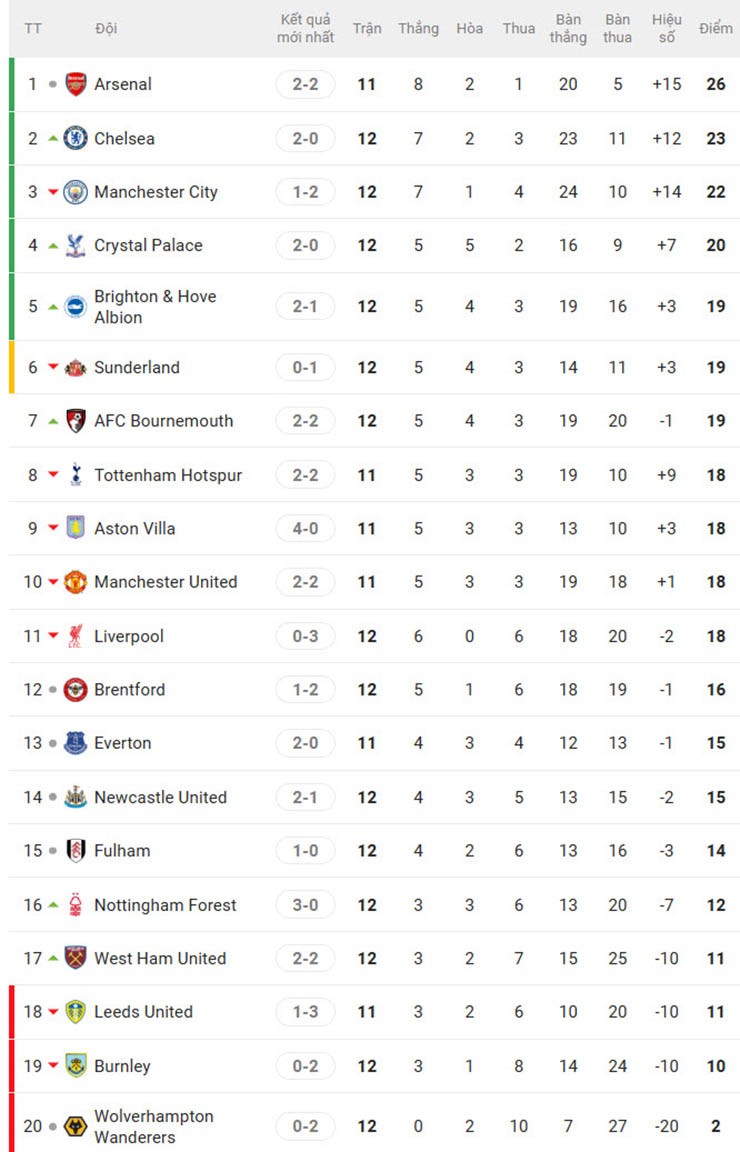The width and height of the screenshot is (740, 1152).
Task: Click Arsenal's latest result 2-2 badge
Action: tap(305, 85)
